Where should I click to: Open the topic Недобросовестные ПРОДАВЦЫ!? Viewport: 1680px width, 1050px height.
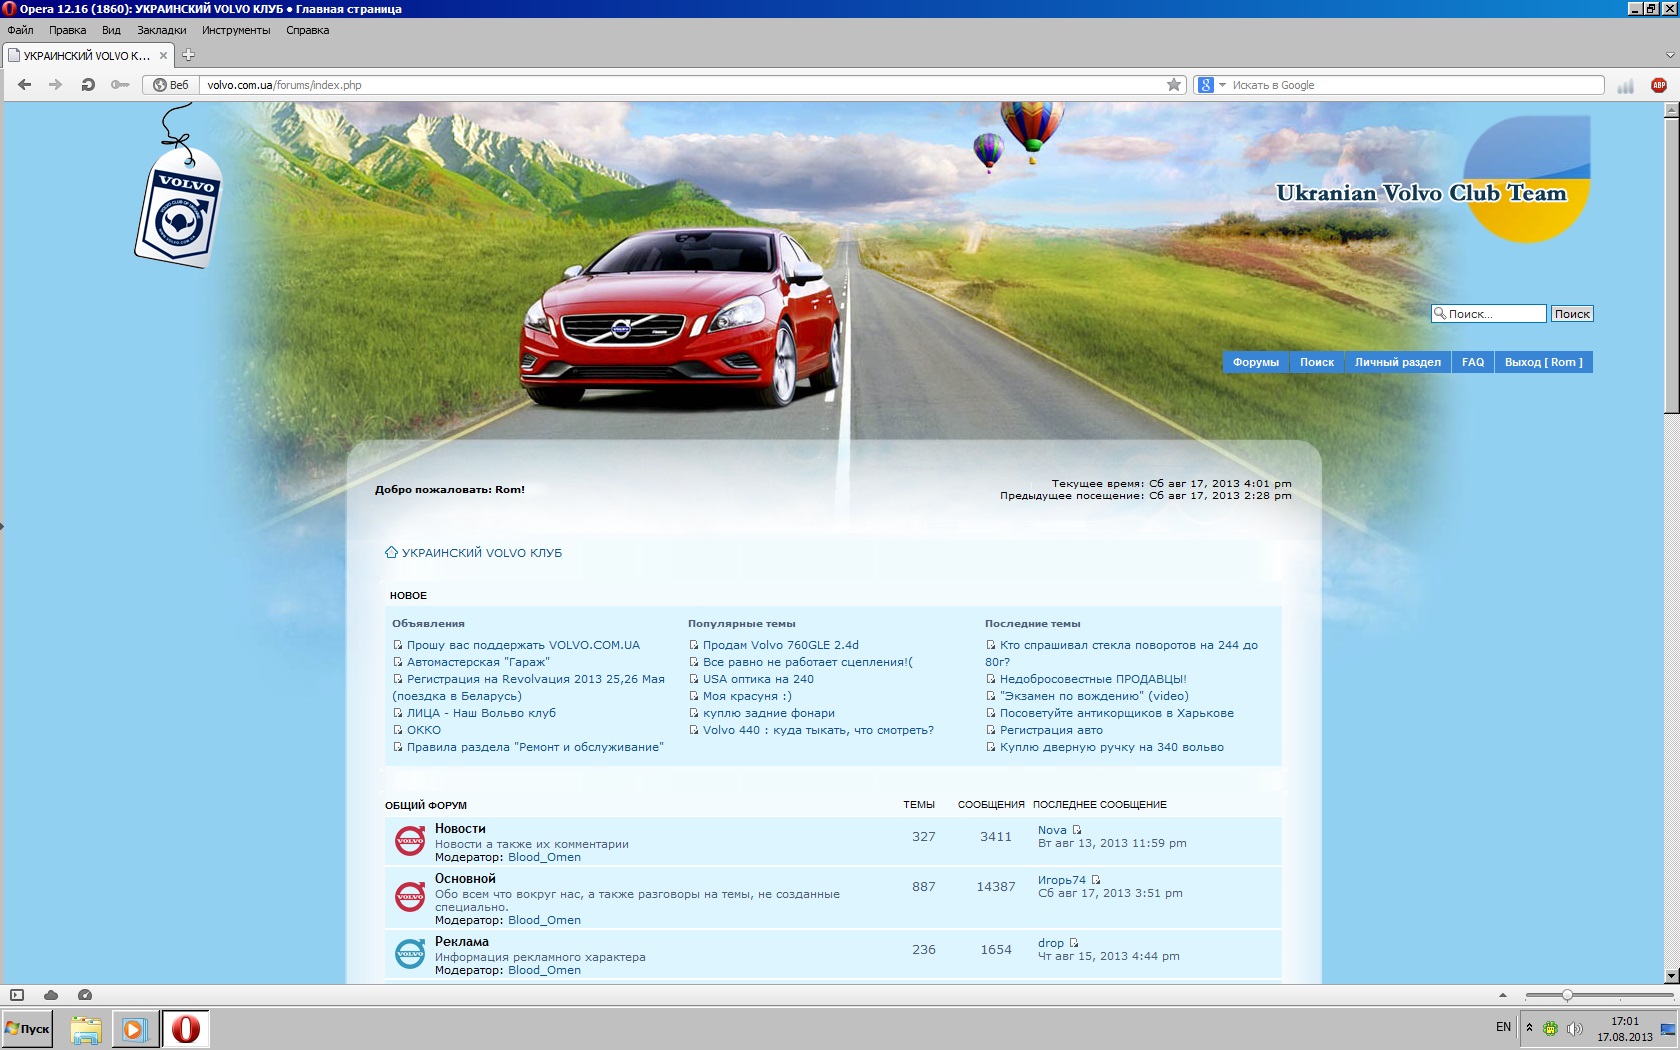pyautogui.click(x=1093, y=679)
